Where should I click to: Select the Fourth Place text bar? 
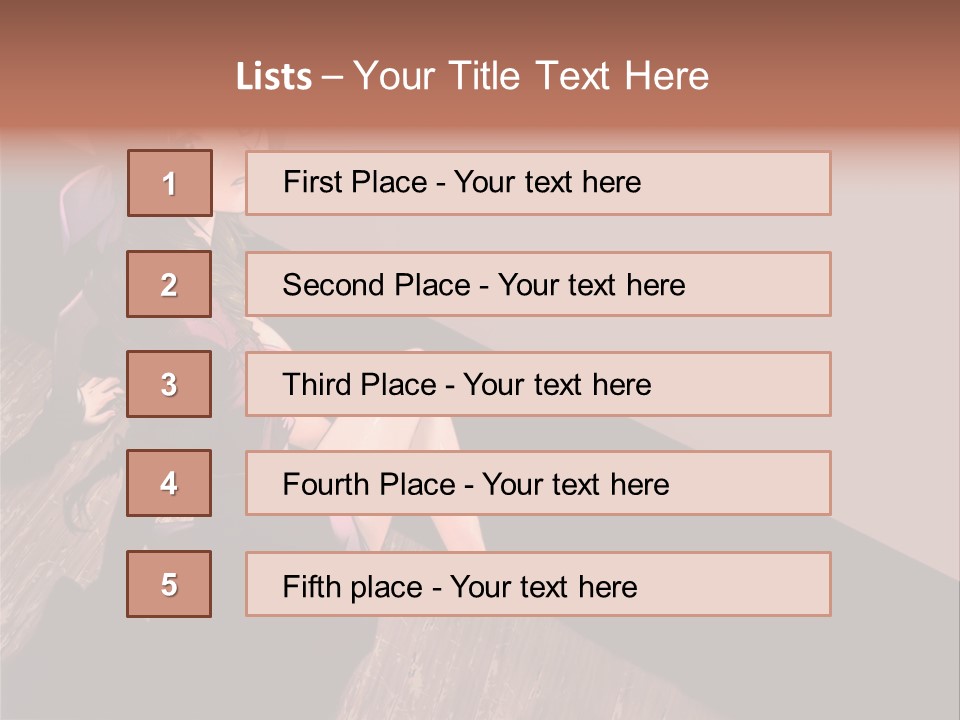(538, 483)
